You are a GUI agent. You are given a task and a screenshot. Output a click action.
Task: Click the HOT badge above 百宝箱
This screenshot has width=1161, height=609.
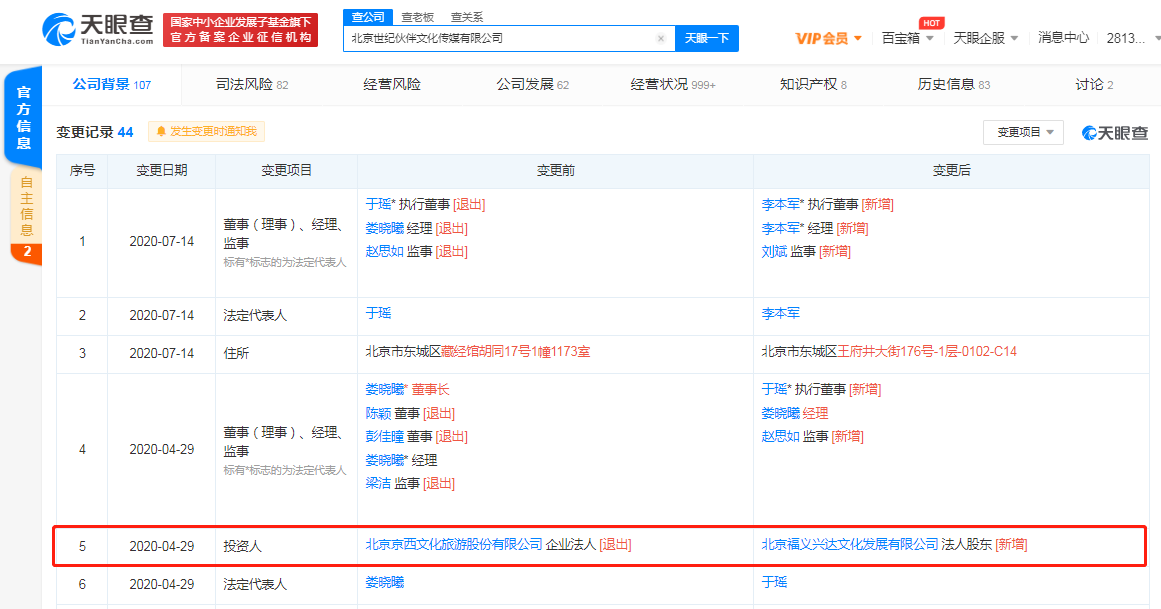pos(931,23)
